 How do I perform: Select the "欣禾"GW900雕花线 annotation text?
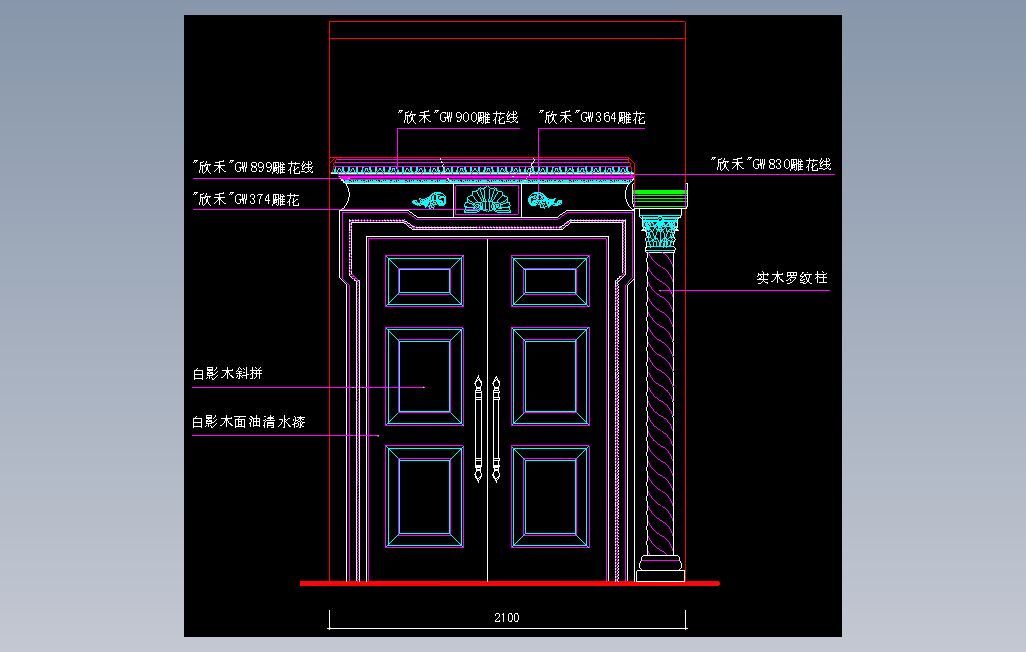458,117
